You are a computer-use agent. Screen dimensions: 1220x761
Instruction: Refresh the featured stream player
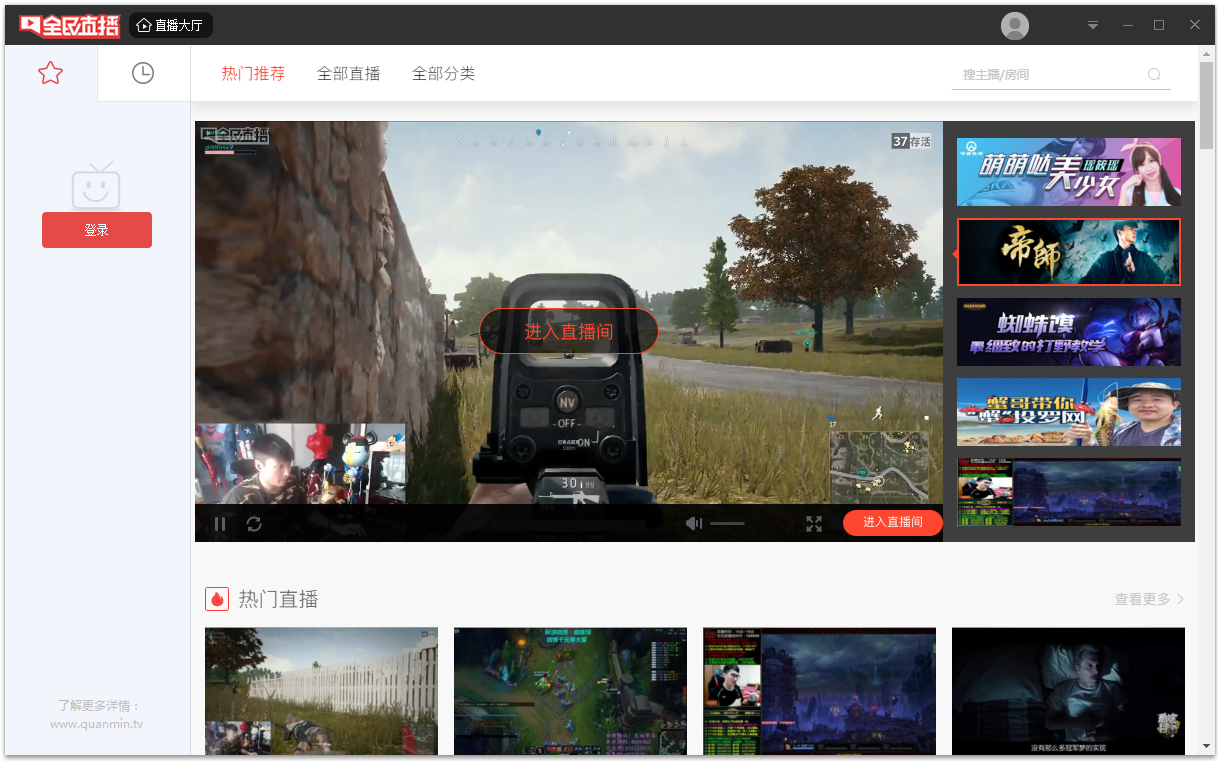[254, 523]
